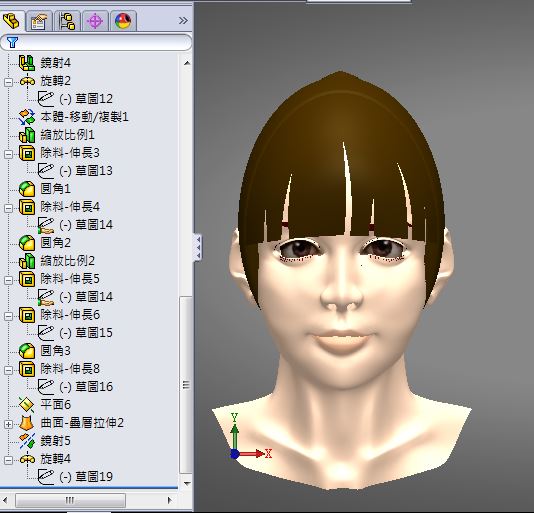Focus the feature tree filter field
Image resolution: width=534 pixels, height=513 pixels.
pos(96,43)
